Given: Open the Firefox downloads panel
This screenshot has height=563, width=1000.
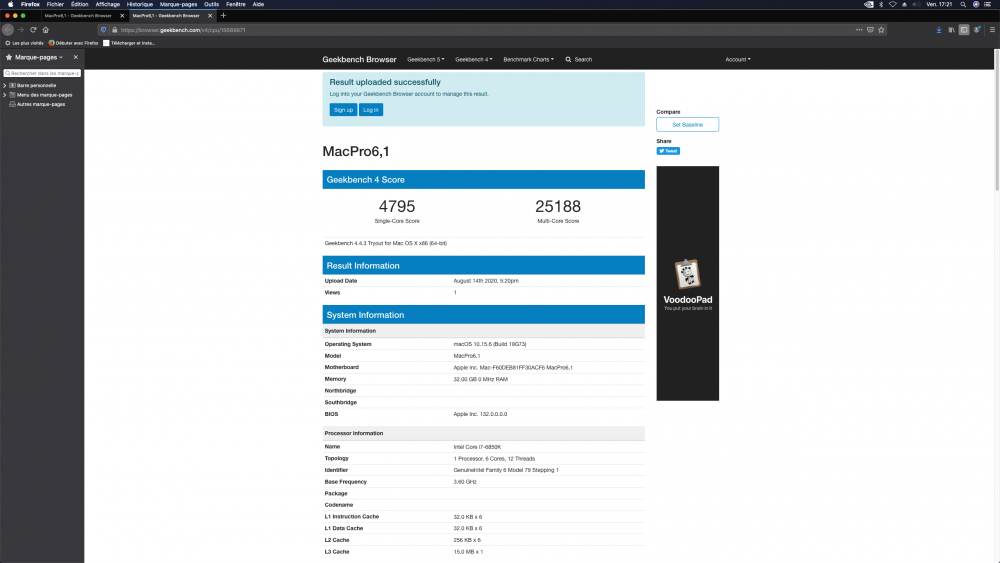Looking at the screenshot, I should (939, 30).
